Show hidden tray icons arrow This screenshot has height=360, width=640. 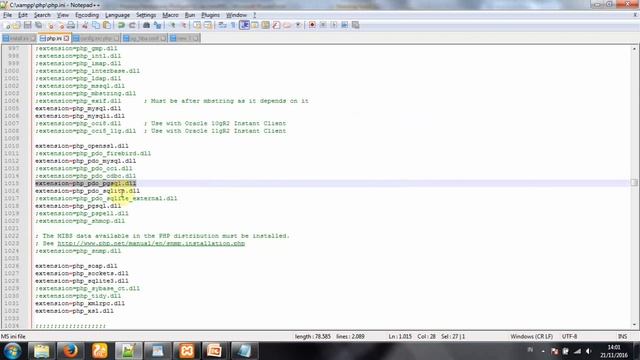(x=543, y=351)
